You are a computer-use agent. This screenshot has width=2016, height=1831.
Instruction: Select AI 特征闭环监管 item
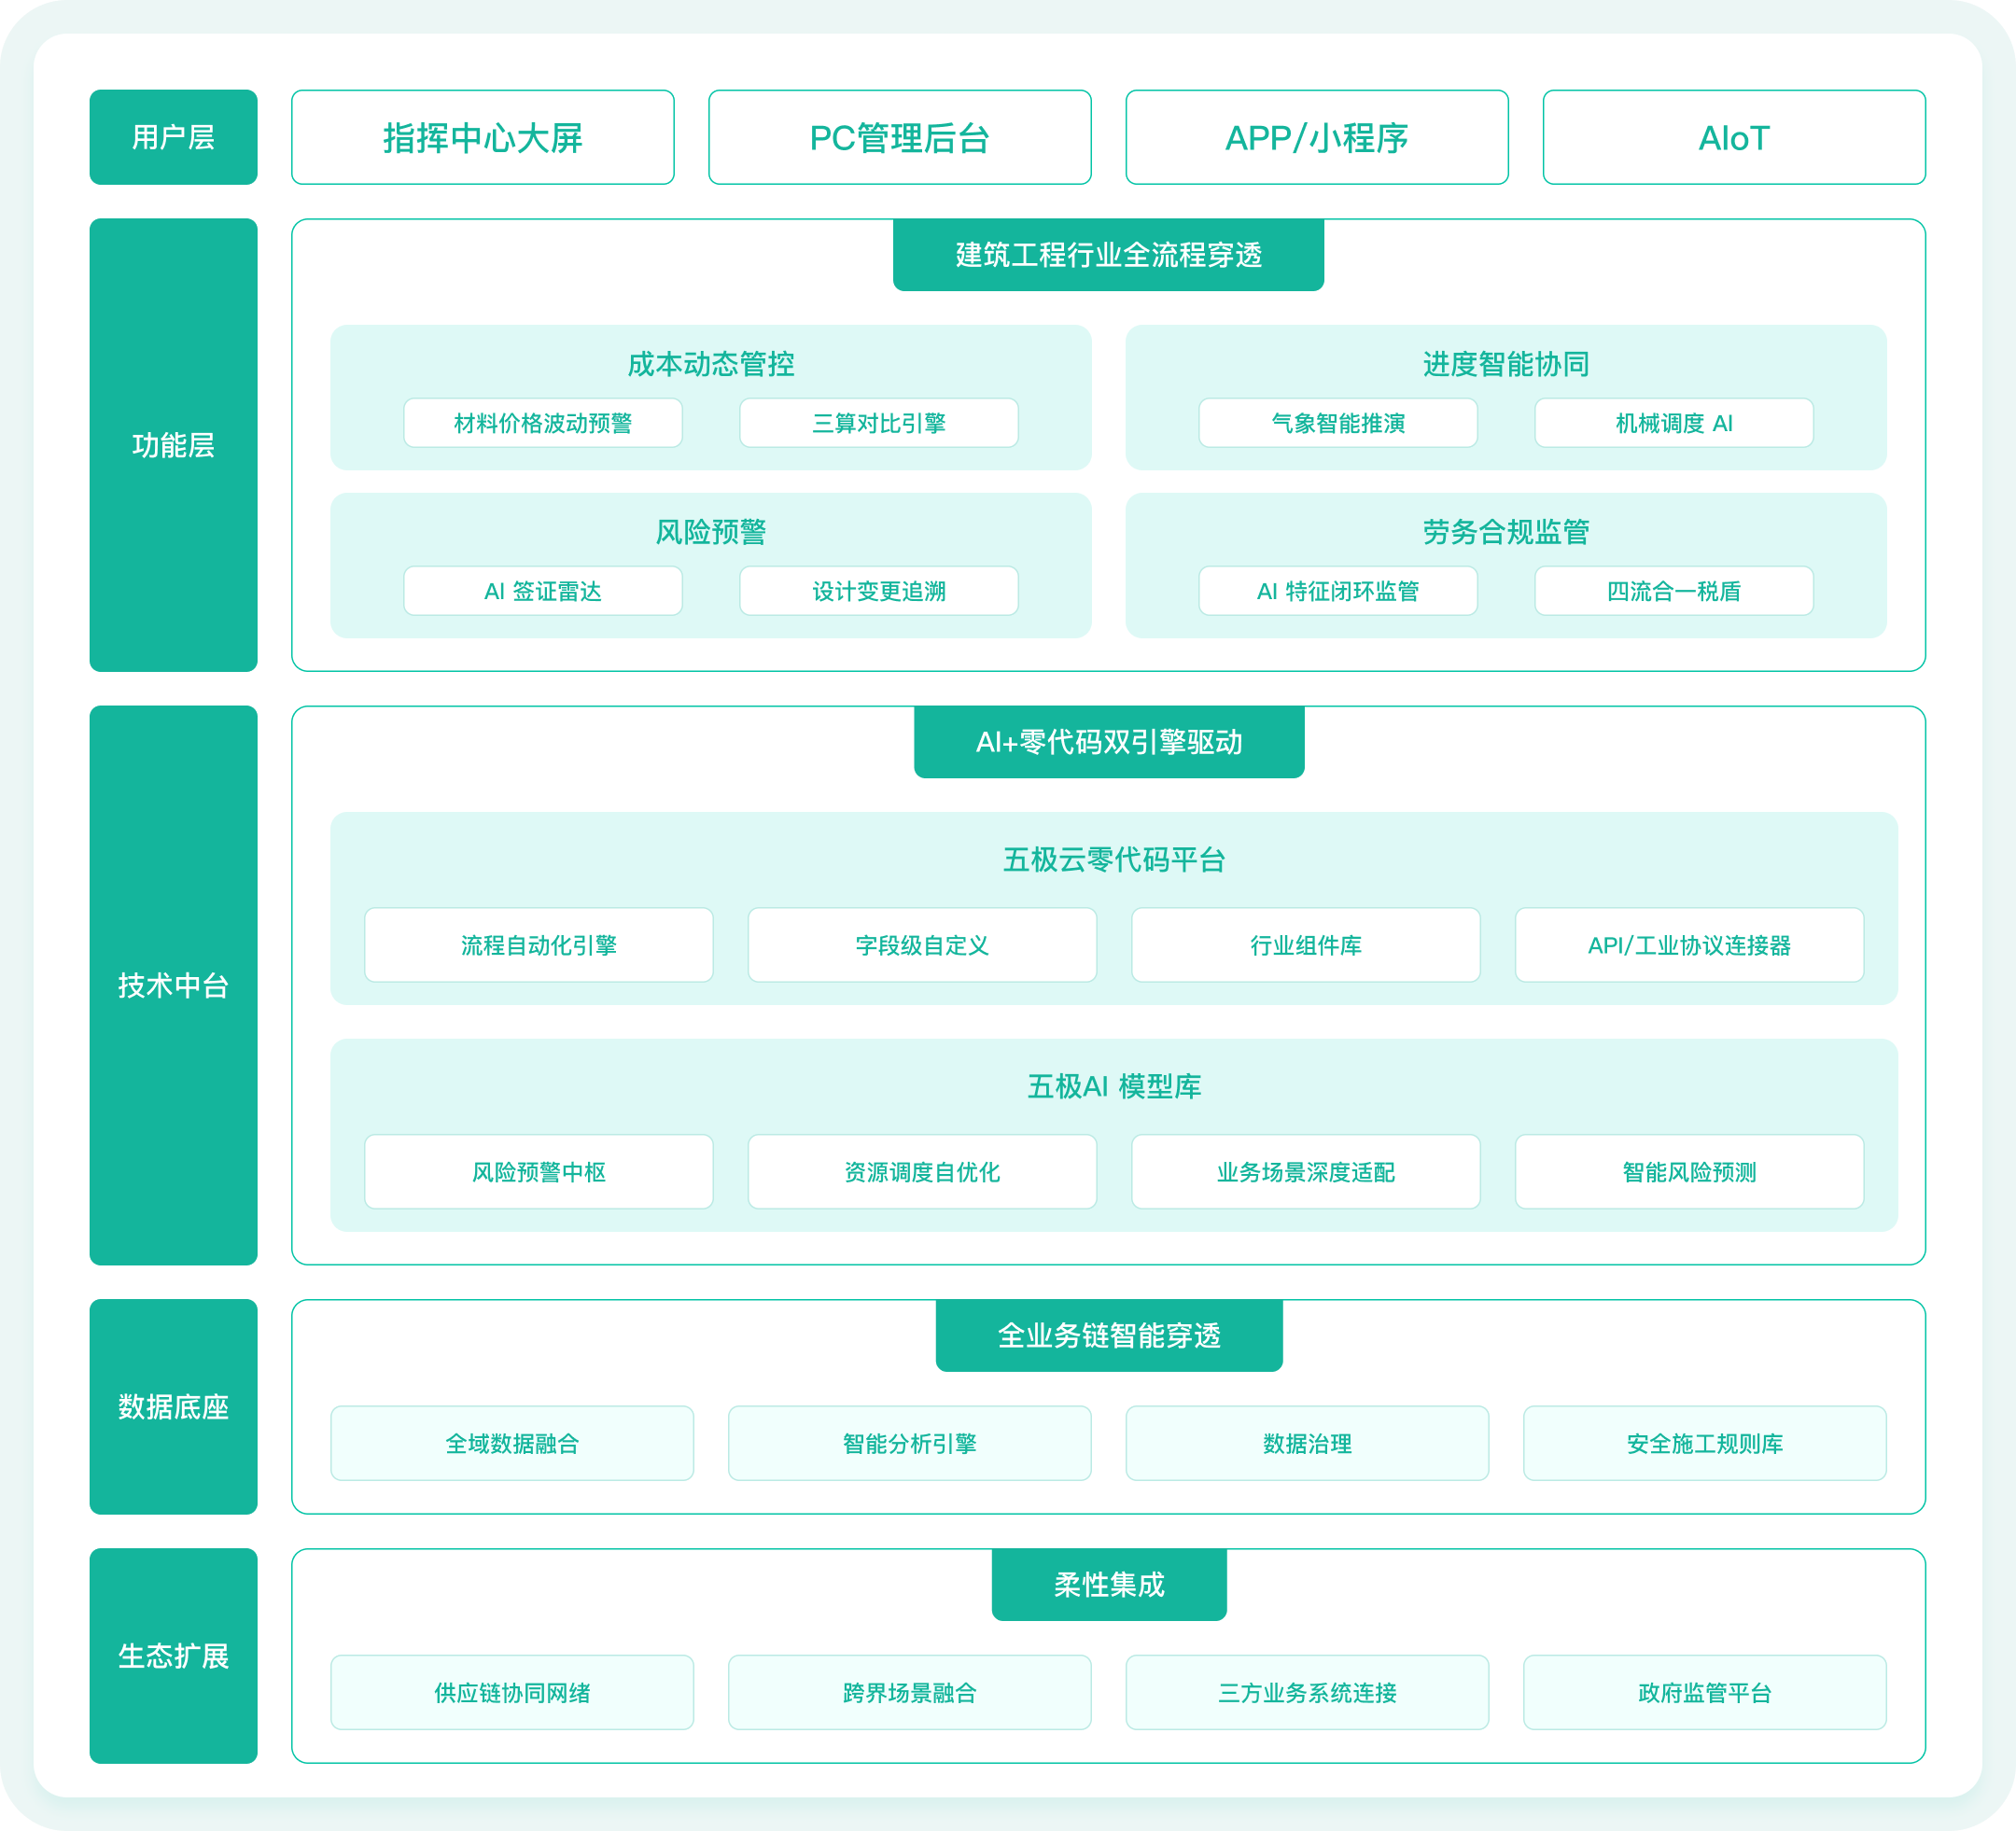pyautogui.click(x=1338, y=591)
